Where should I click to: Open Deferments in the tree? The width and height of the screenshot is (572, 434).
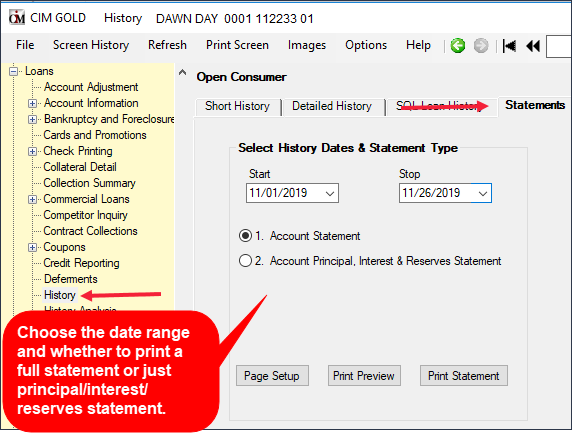tap(70, 279)
